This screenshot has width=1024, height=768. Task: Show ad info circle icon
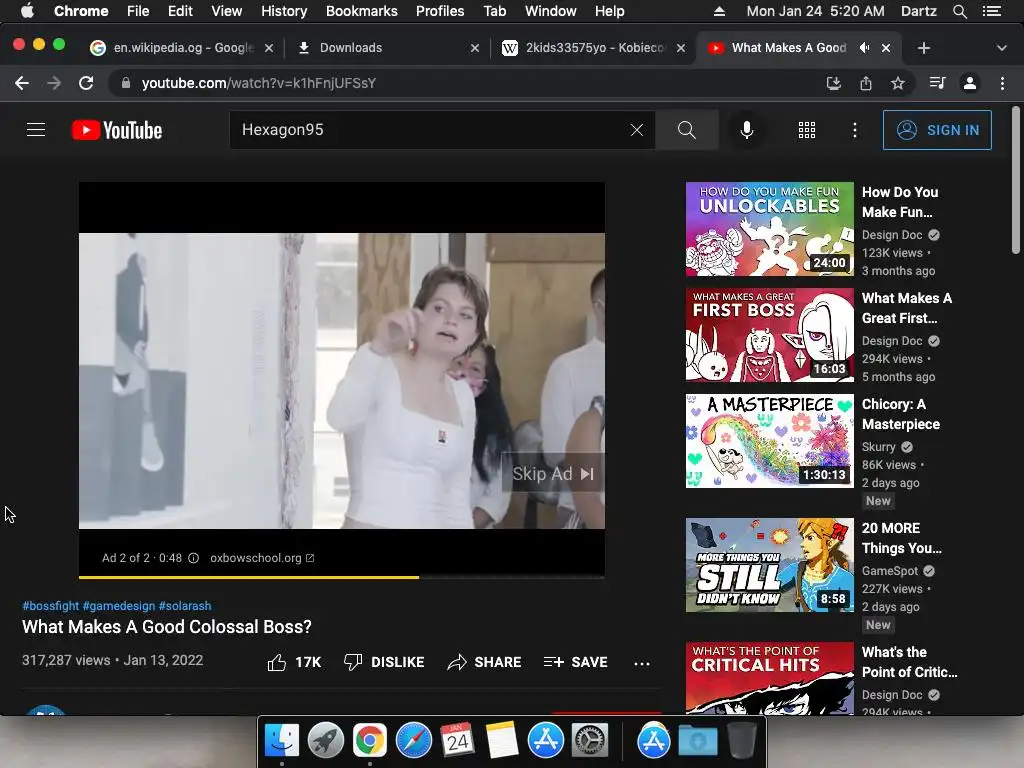coord(194,558)
